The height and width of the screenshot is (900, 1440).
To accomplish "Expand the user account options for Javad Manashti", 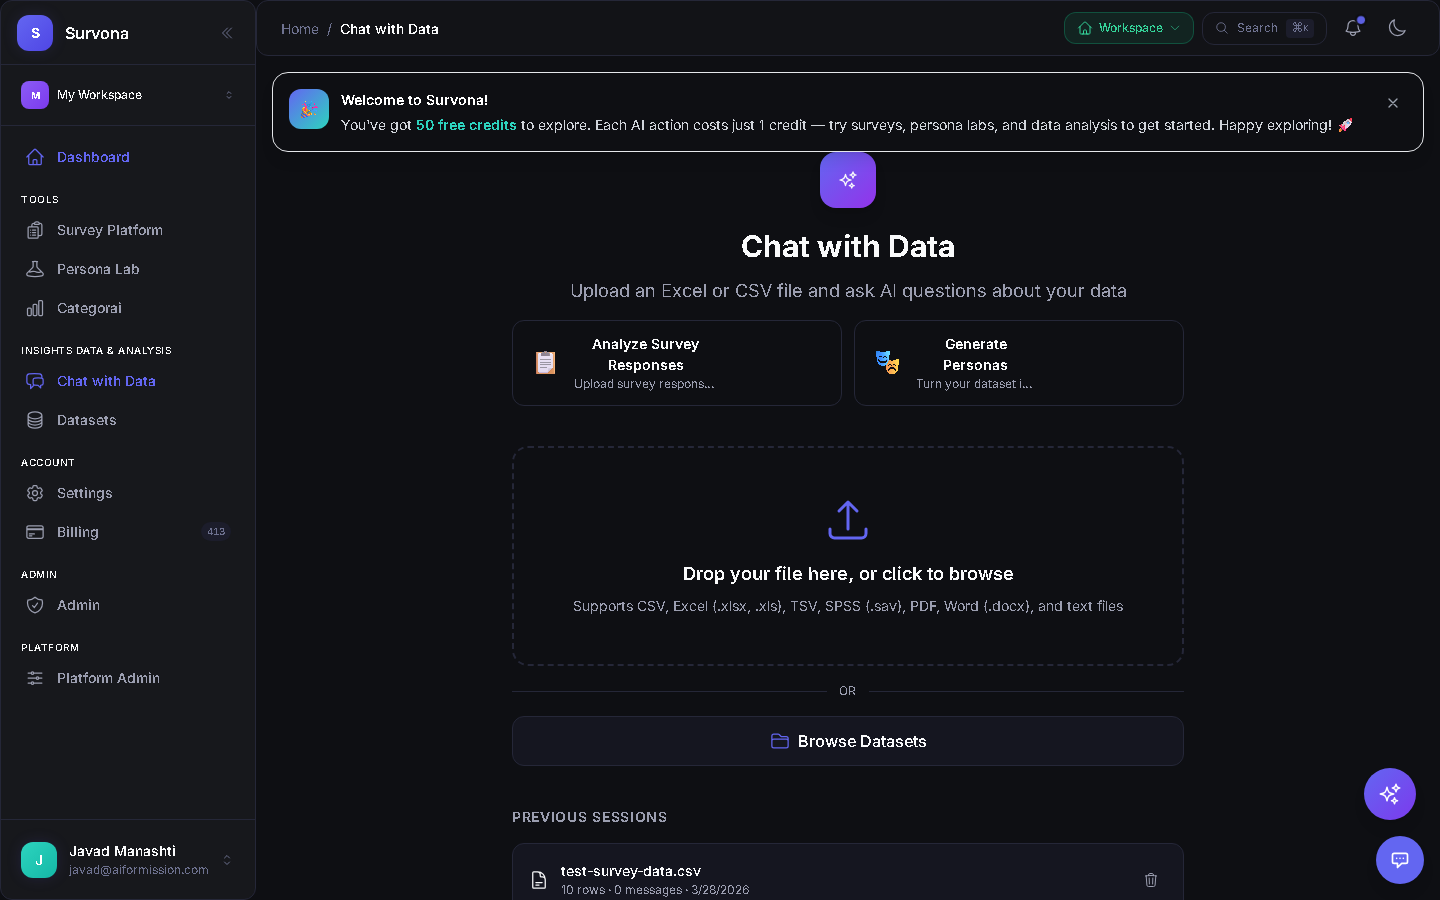I will [x=225, y=860].
